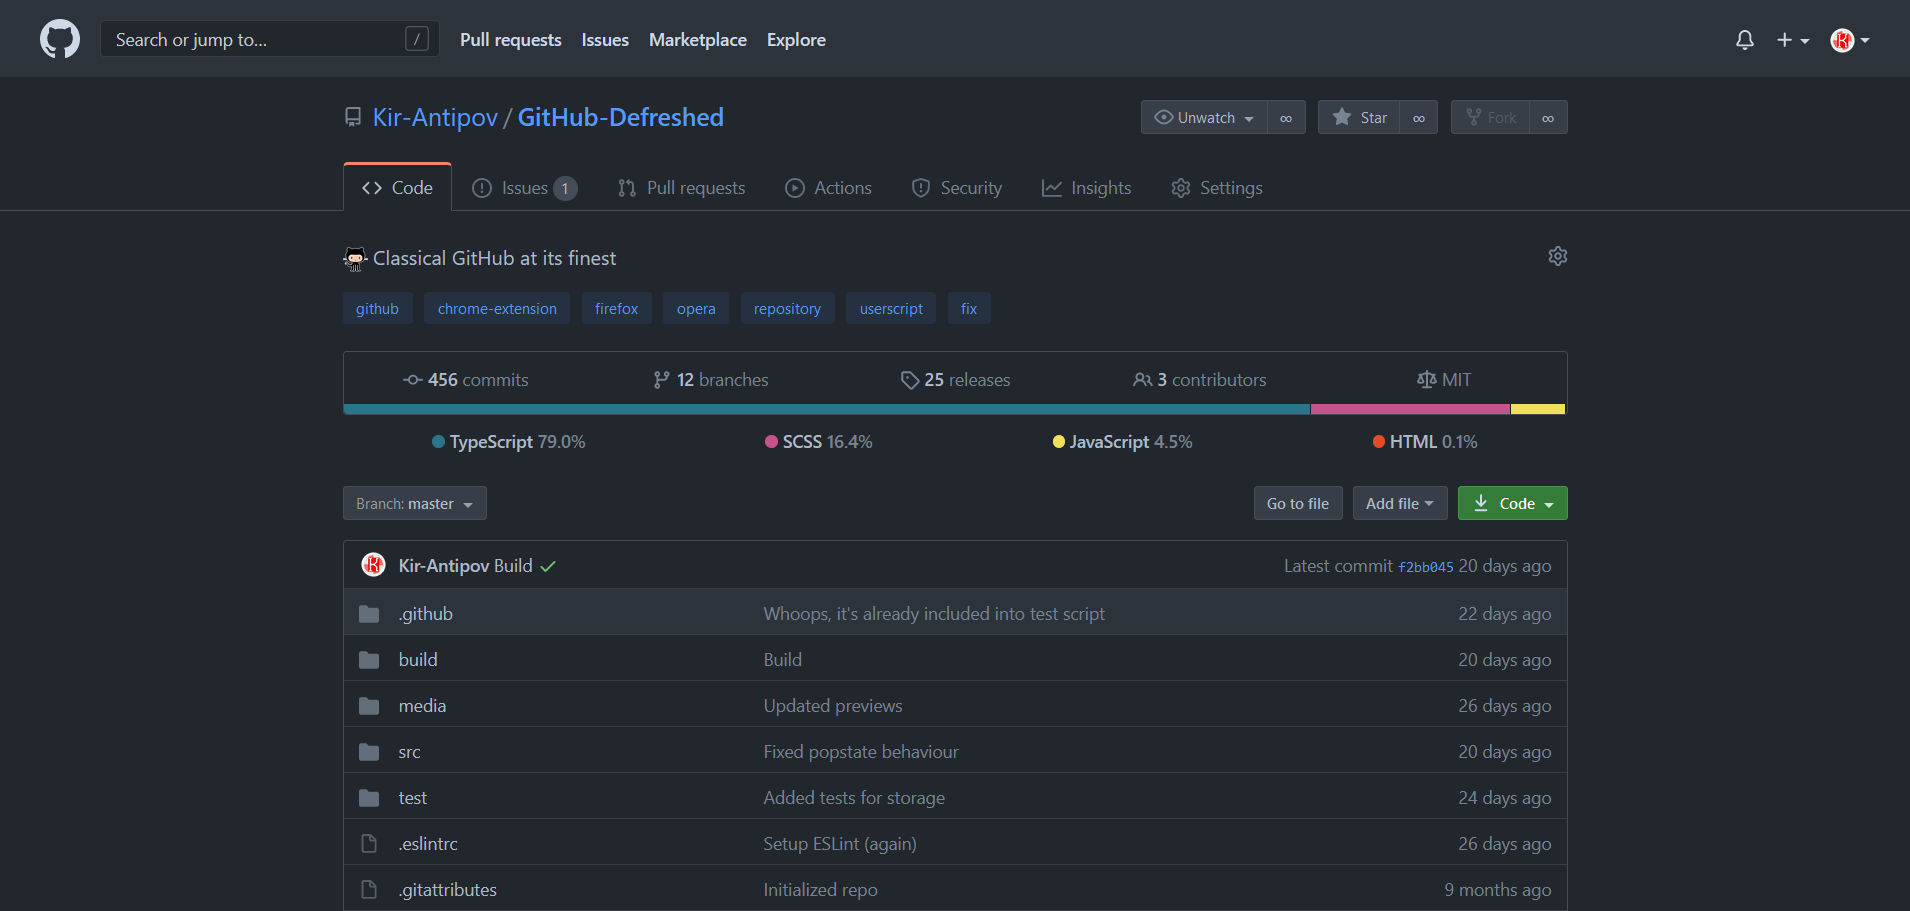Open the plus create-new menu
The image size is (1910, 911).
1792,40
